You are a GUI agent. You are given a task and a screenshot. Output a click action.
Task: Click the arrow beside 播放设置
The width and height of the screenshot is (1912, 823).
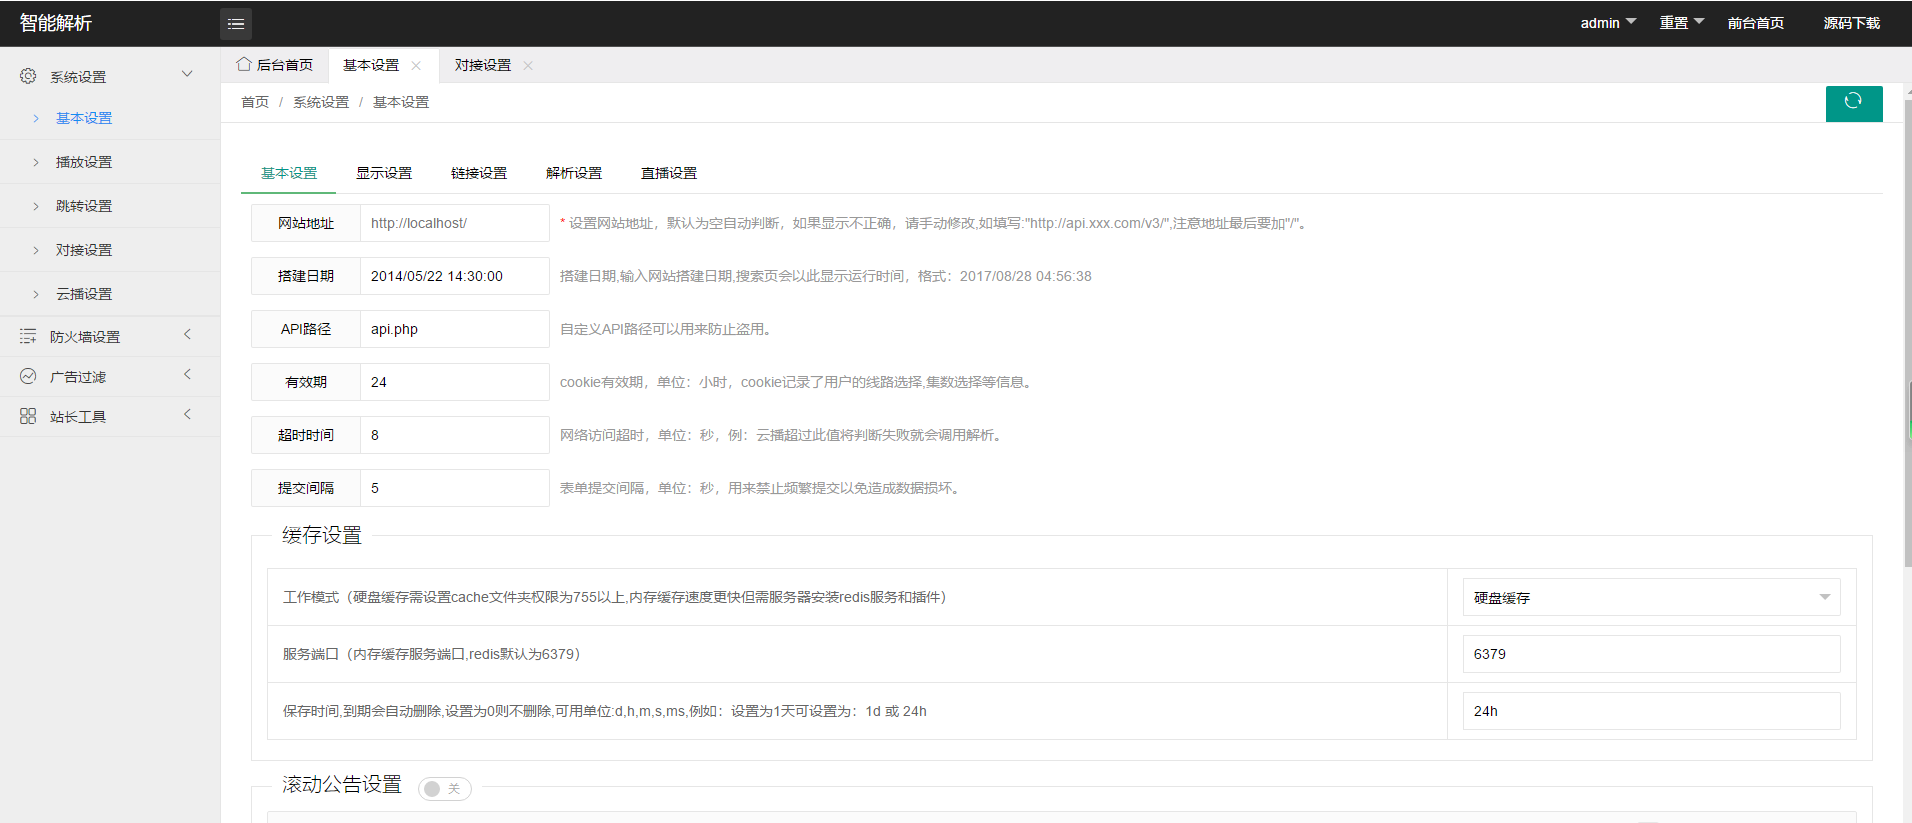coord(36,162)
